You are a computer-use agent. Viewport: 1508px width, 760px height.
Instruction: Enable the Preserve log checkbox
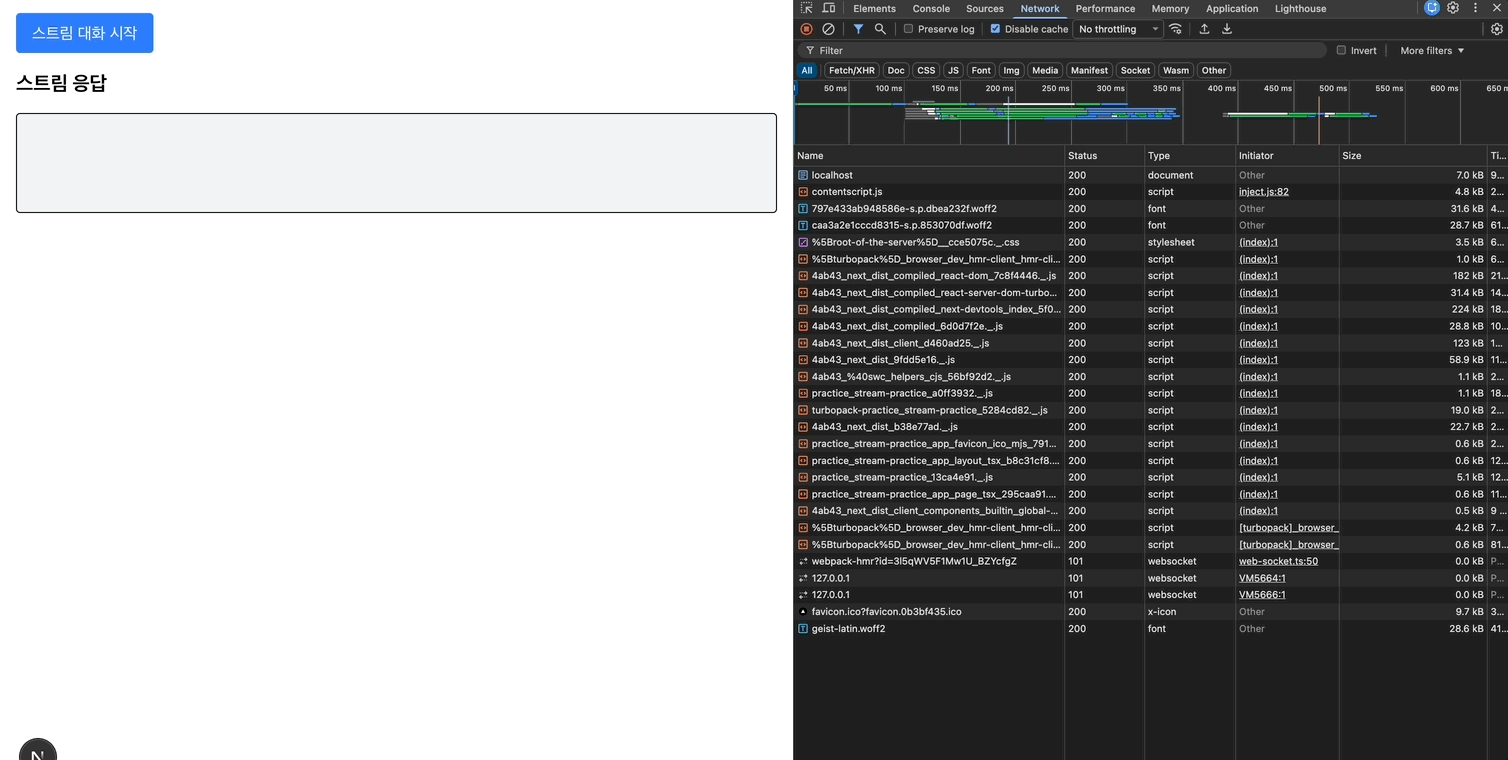click(909, 29)
